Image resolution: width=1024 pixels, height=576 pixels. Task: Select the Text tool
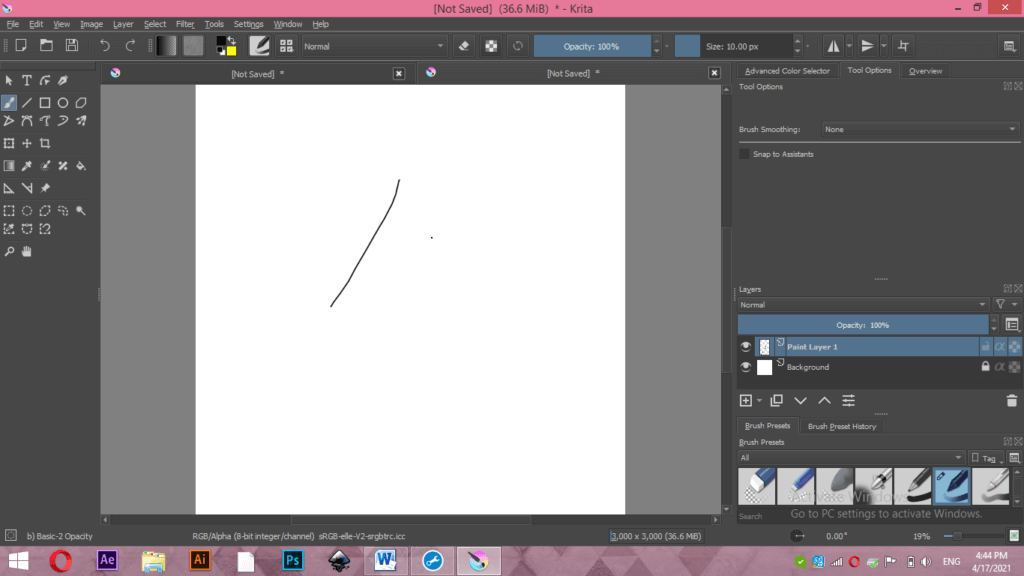[x=26, y=80]
